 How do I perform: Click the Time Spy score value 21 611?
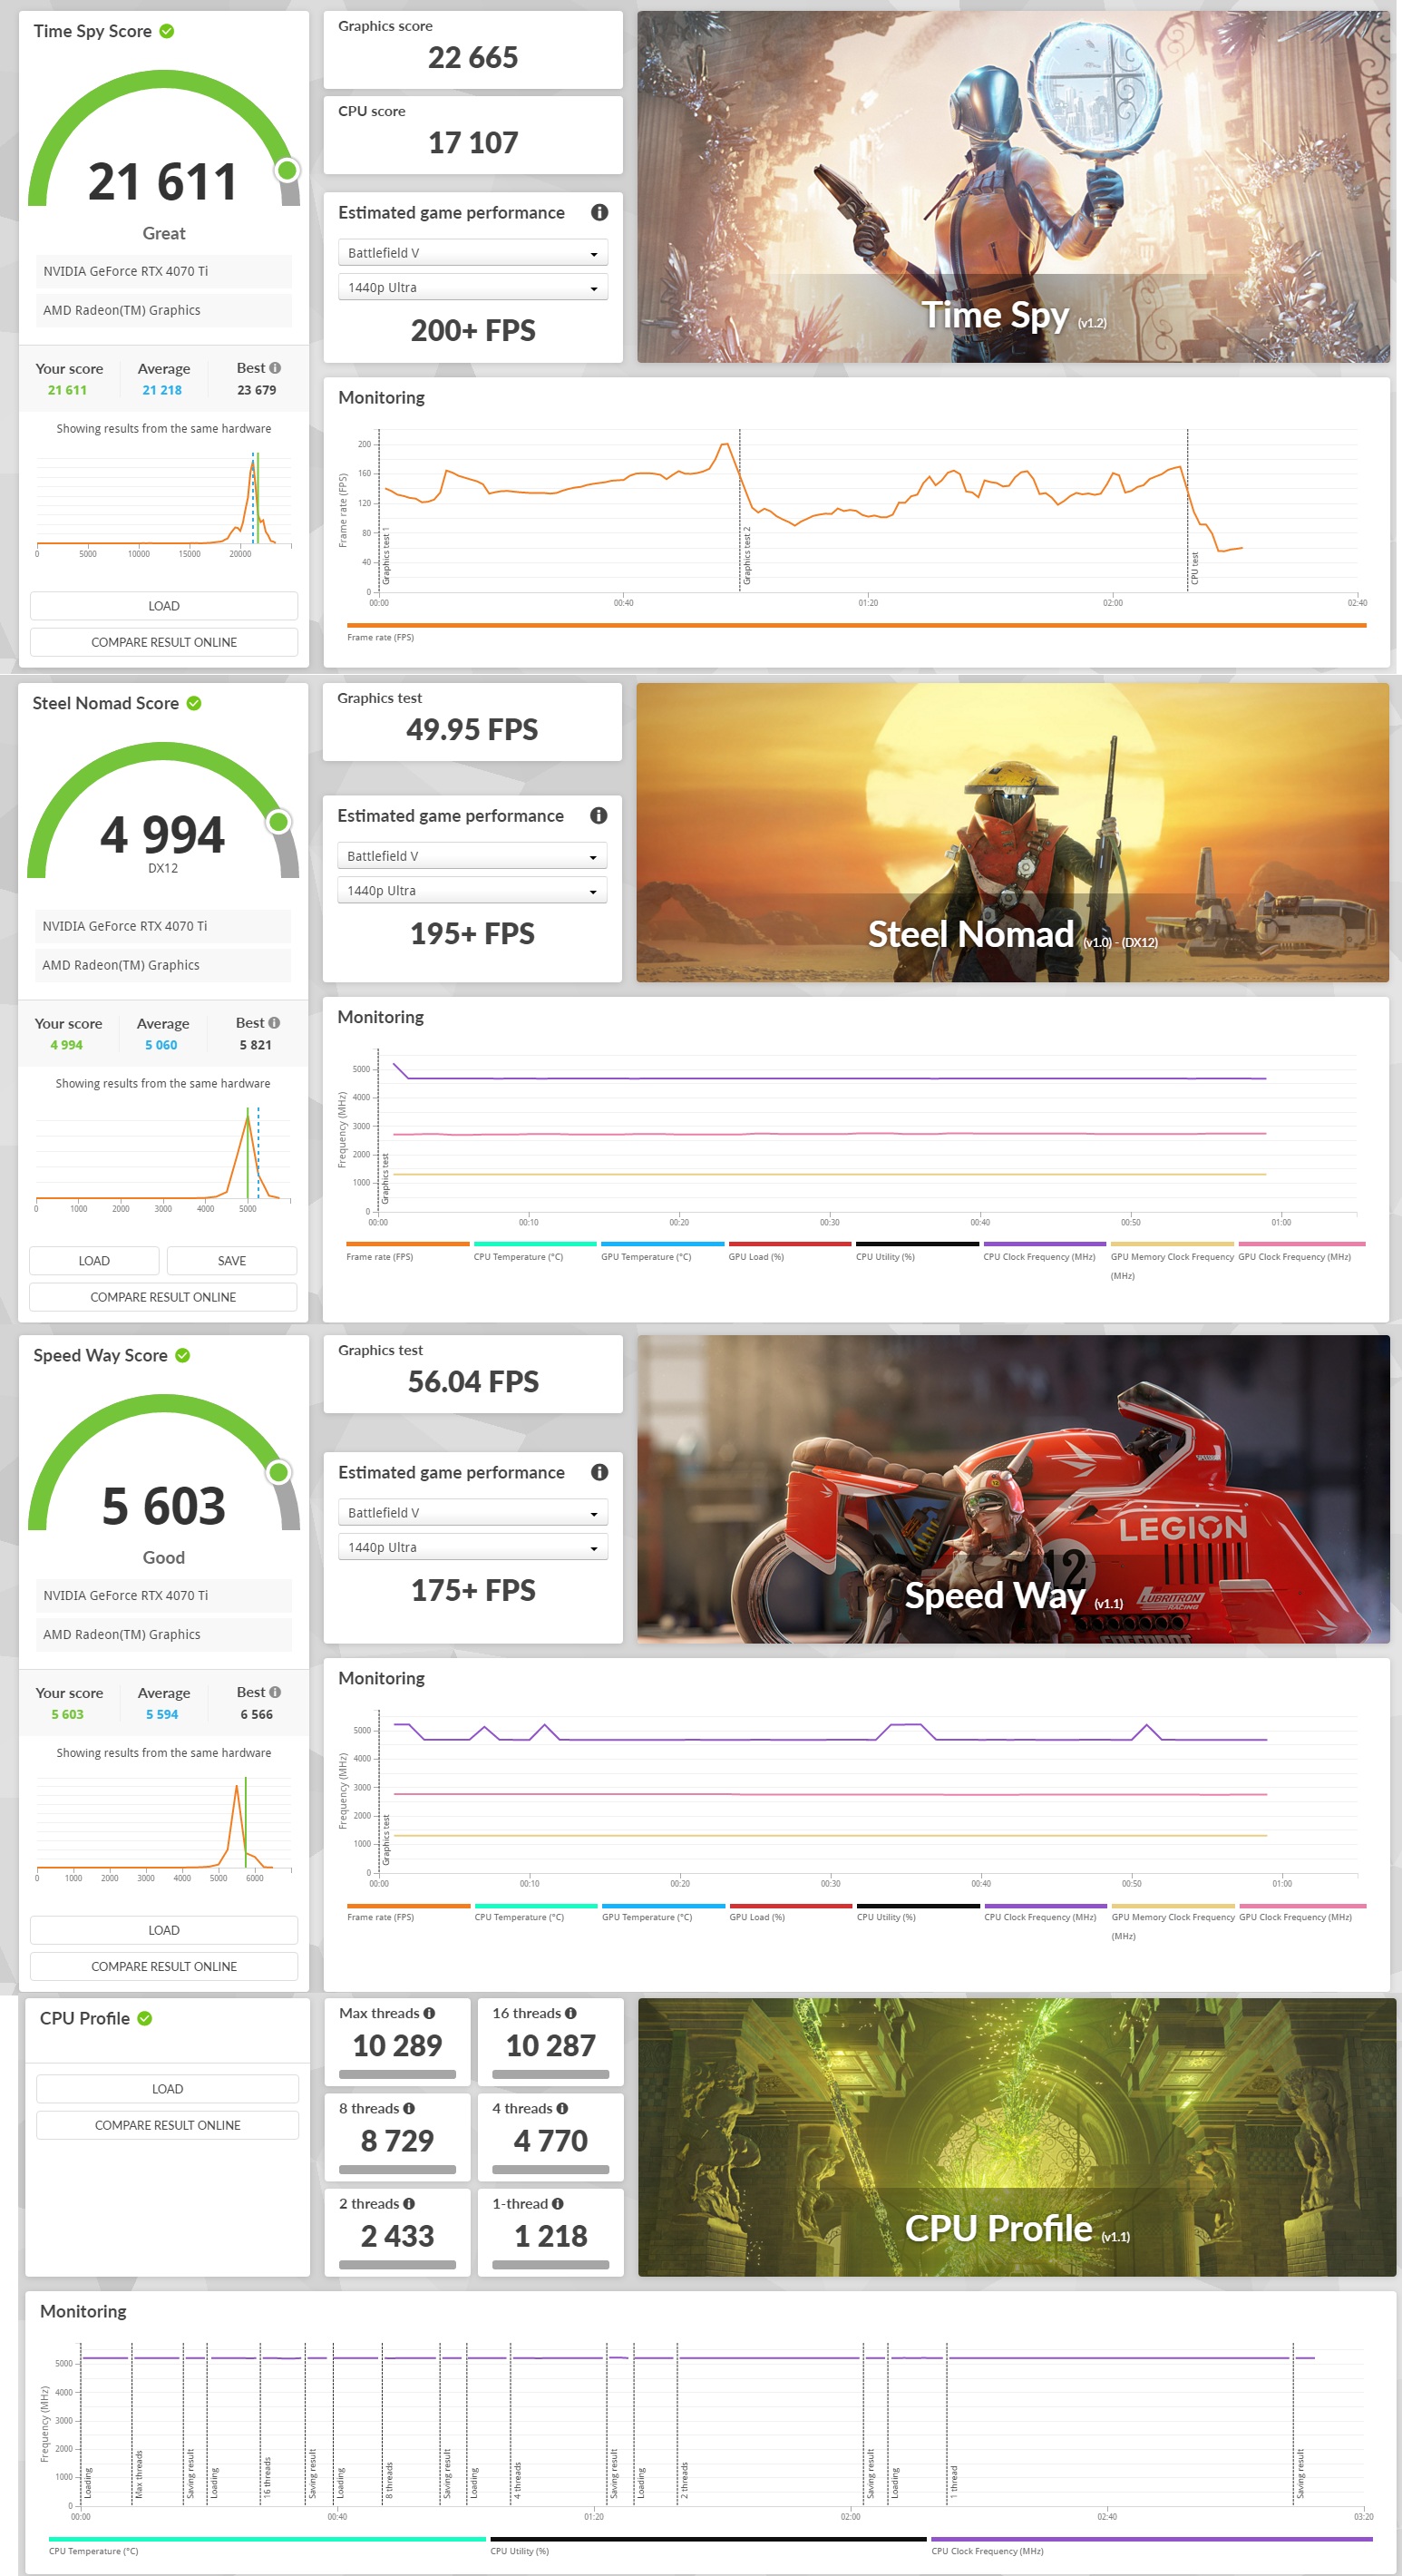[x=162, y=182]
